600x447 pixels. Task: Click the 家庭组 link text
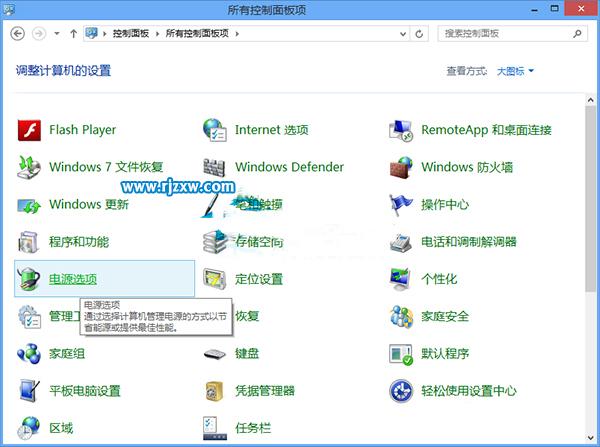tap(67, 354)
